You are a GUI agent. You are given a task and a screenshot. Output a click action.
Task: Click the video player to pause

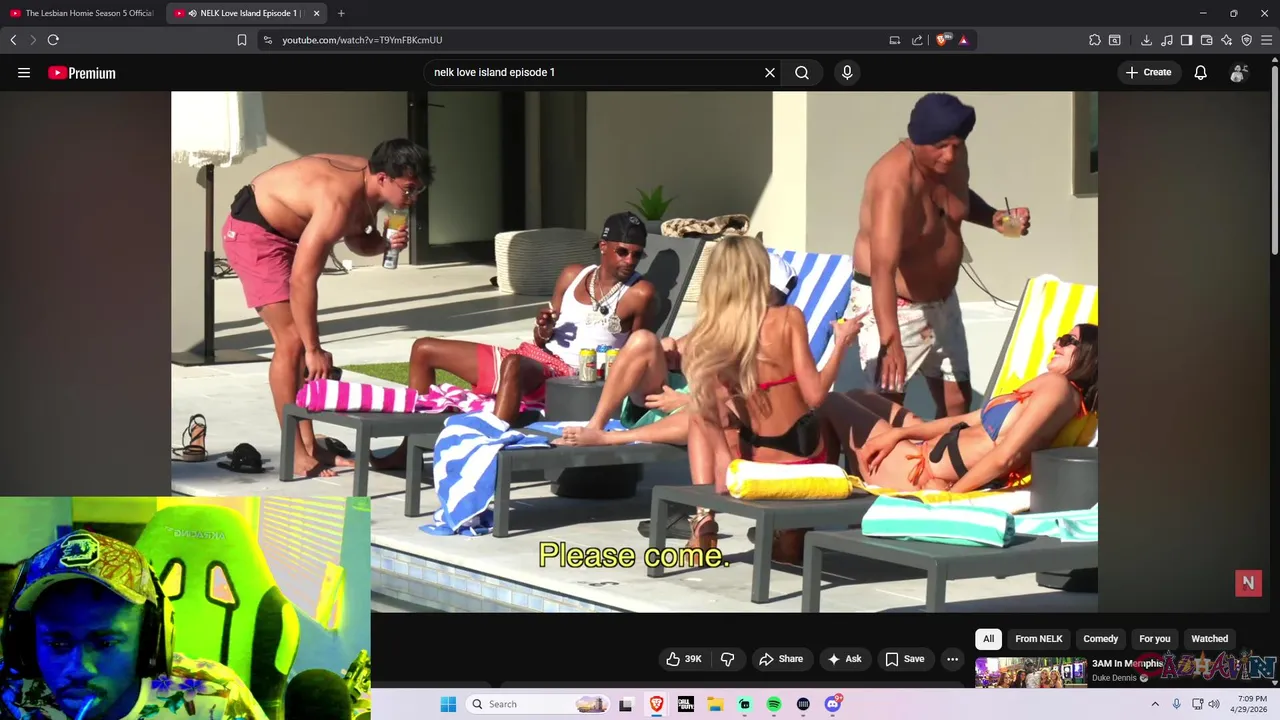pos(634,350)
